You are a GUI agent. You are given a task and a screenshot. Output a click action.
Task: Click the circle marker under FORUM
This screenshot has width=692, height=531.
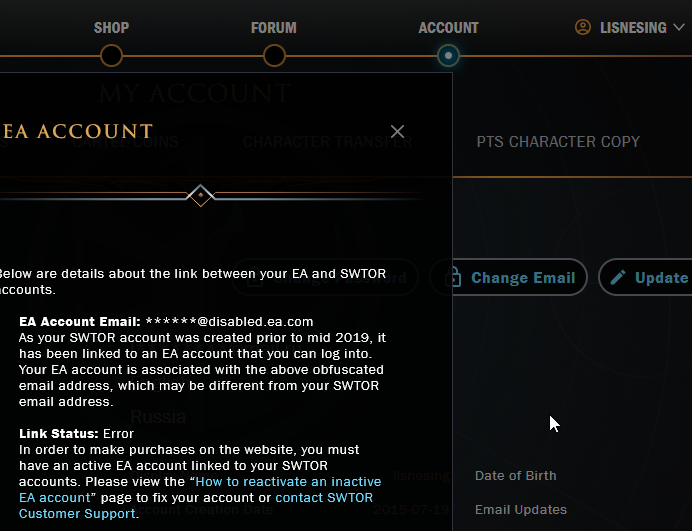click(x=274, y=56)
